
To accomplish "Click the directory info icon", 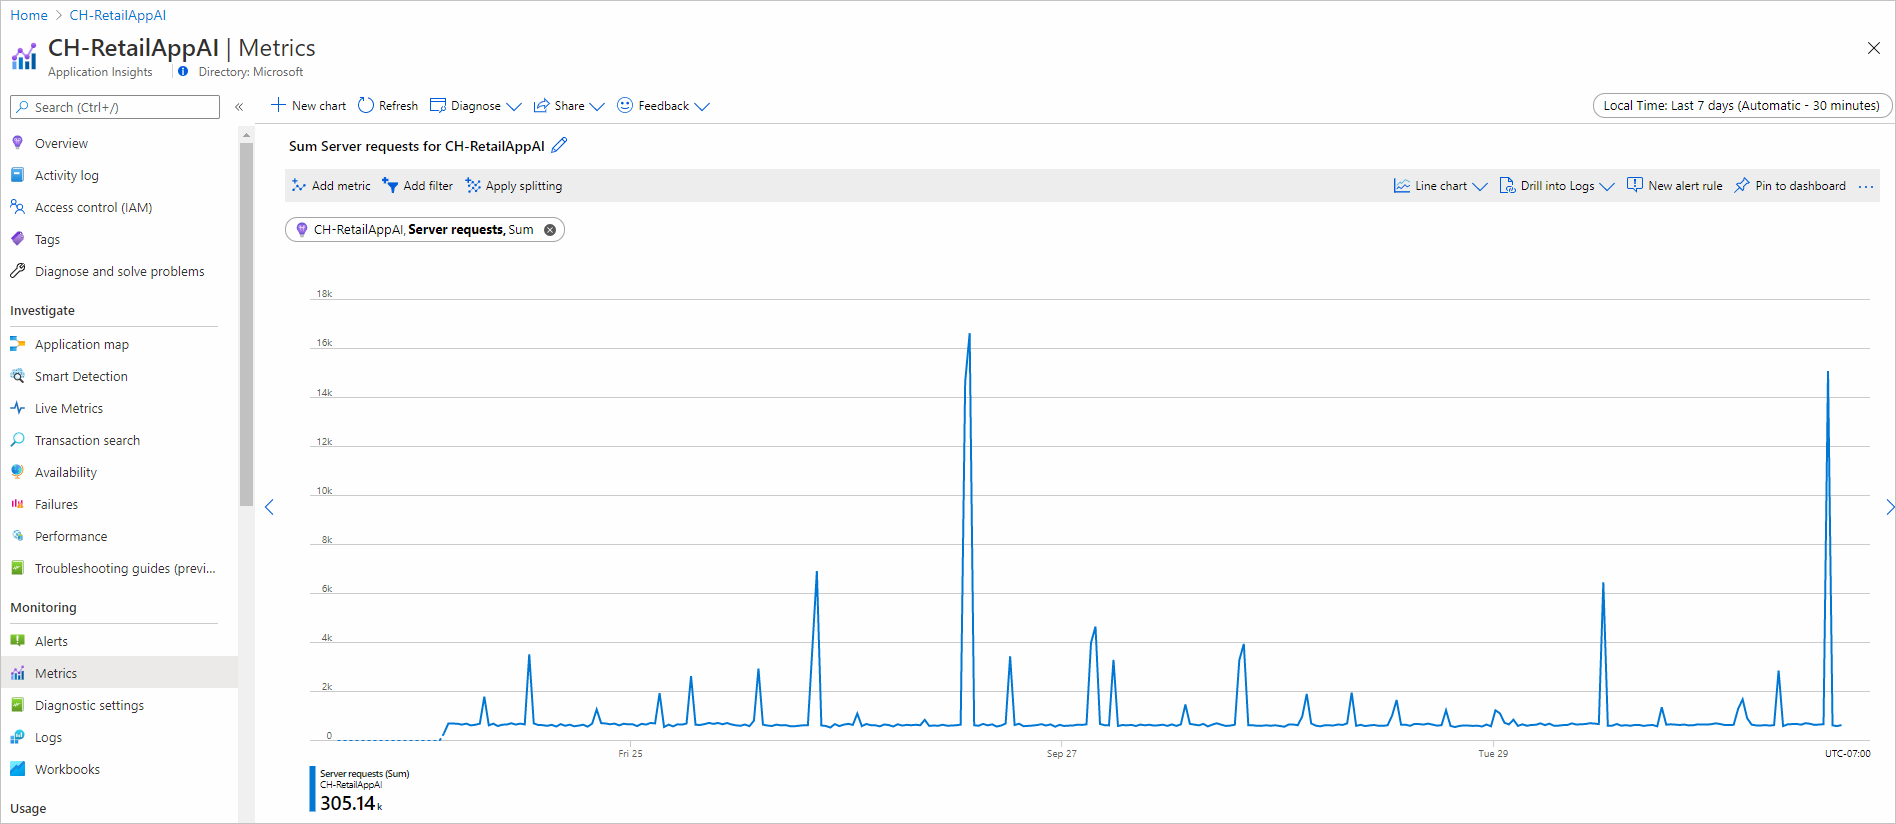I will pos(183,72).
